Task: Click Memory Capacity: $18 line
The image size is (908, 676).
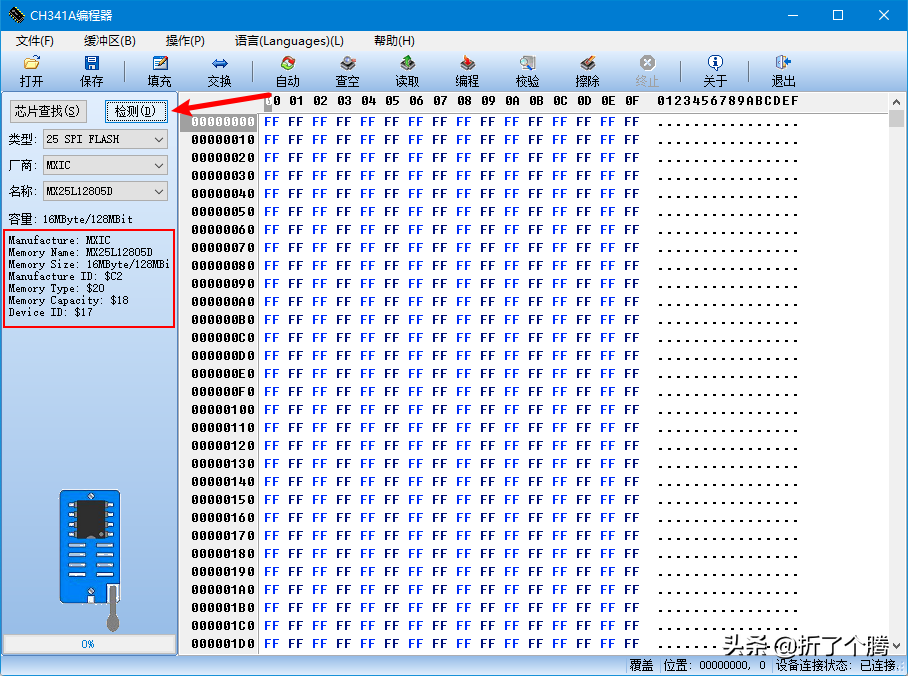Action: 68,300
